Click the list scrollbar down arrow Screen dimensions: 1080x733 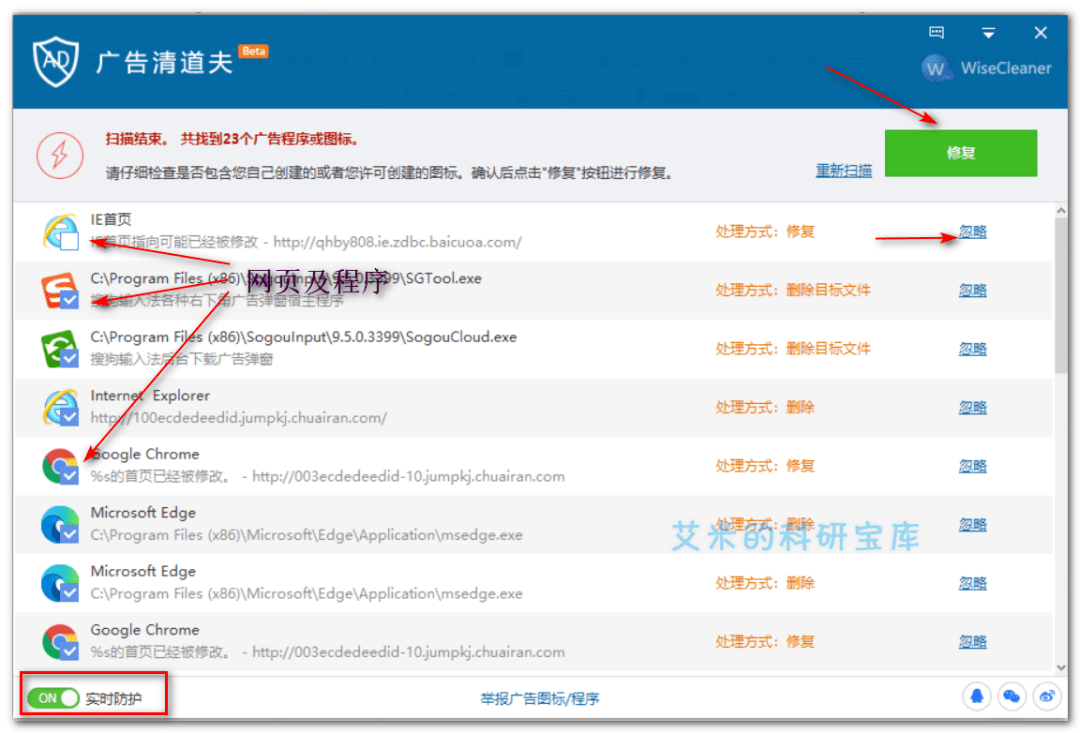(x=1061, y=667)
